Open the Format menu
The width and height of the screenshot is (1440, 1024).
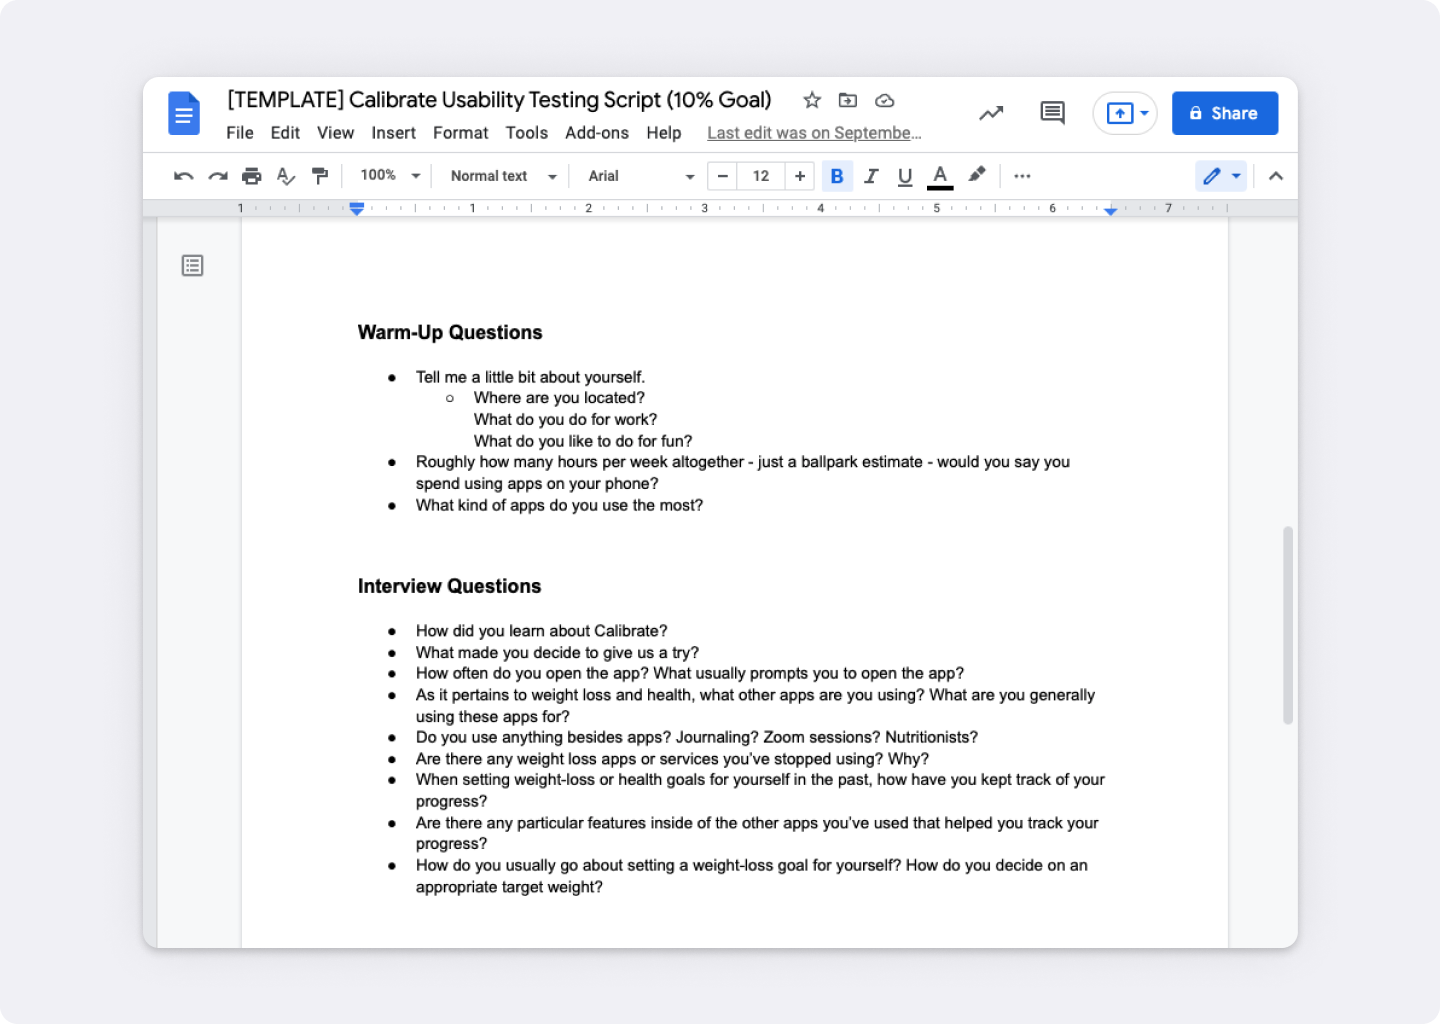[x=461, y=133]
